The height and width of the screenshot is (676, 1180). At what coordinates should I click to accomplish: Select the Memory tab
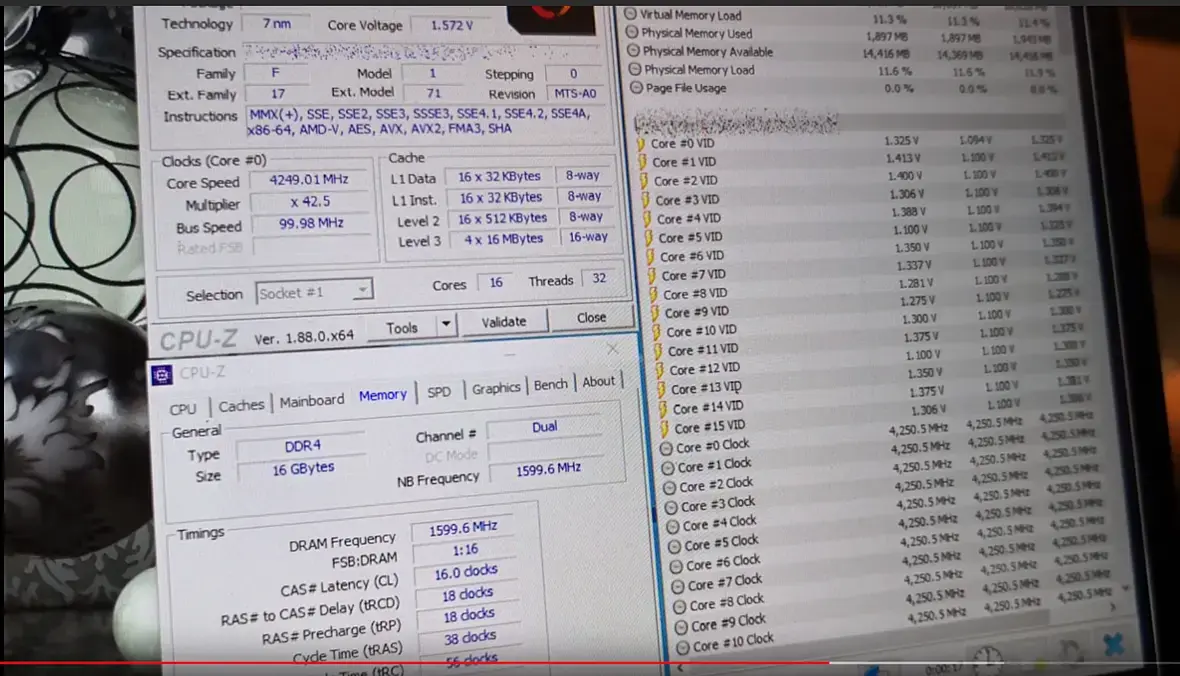pos(382,395)
